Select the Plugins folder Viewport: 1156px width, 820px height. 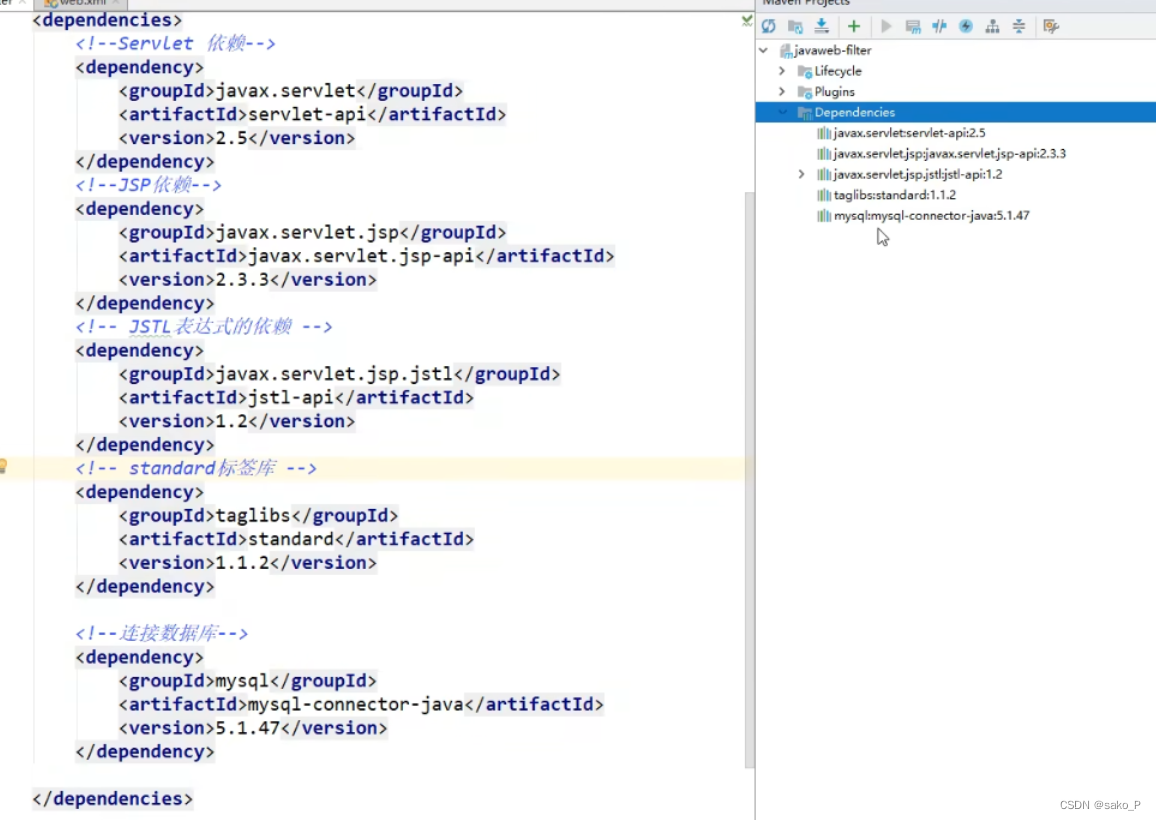pos(826,91)
